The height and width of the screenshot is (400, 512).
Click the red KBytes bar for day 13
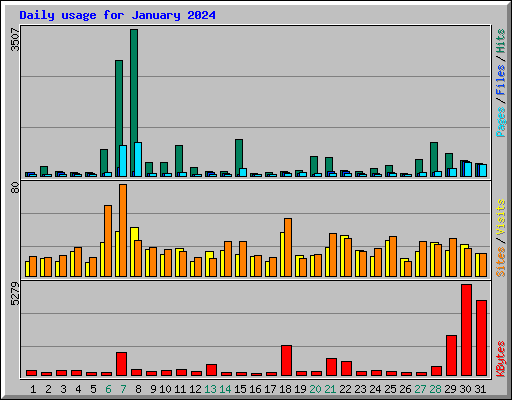click(211, 370)
